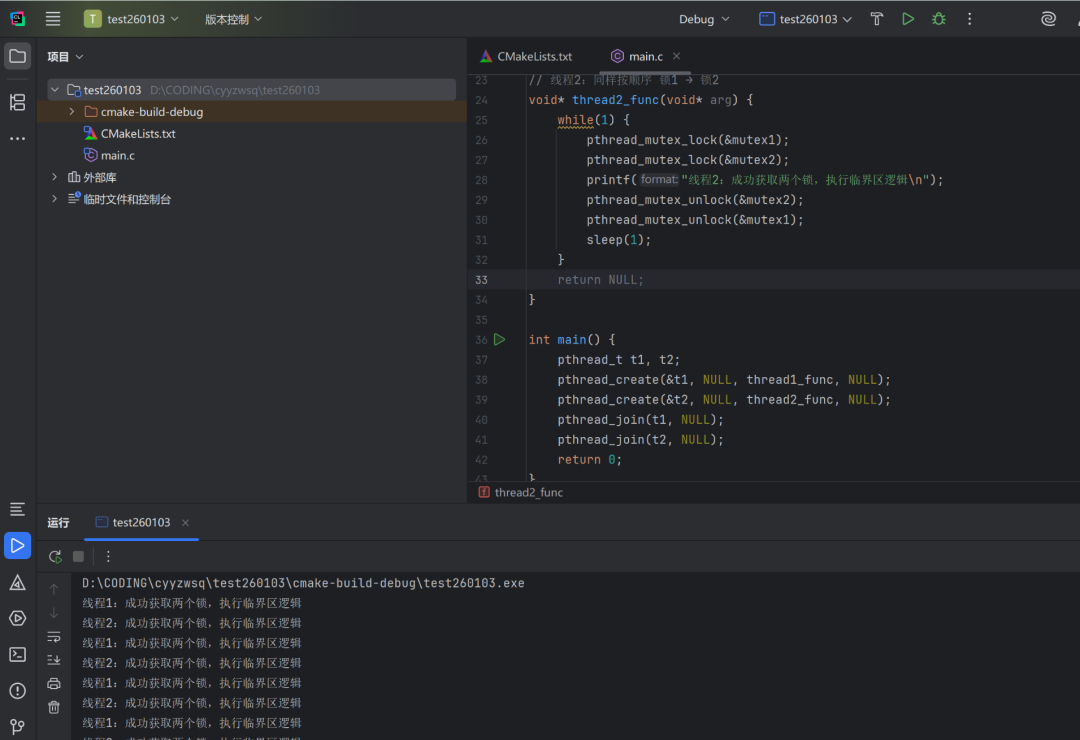Run the program with green play button
The width and height of the screenshot is (1080, 740).
point(908,19)
